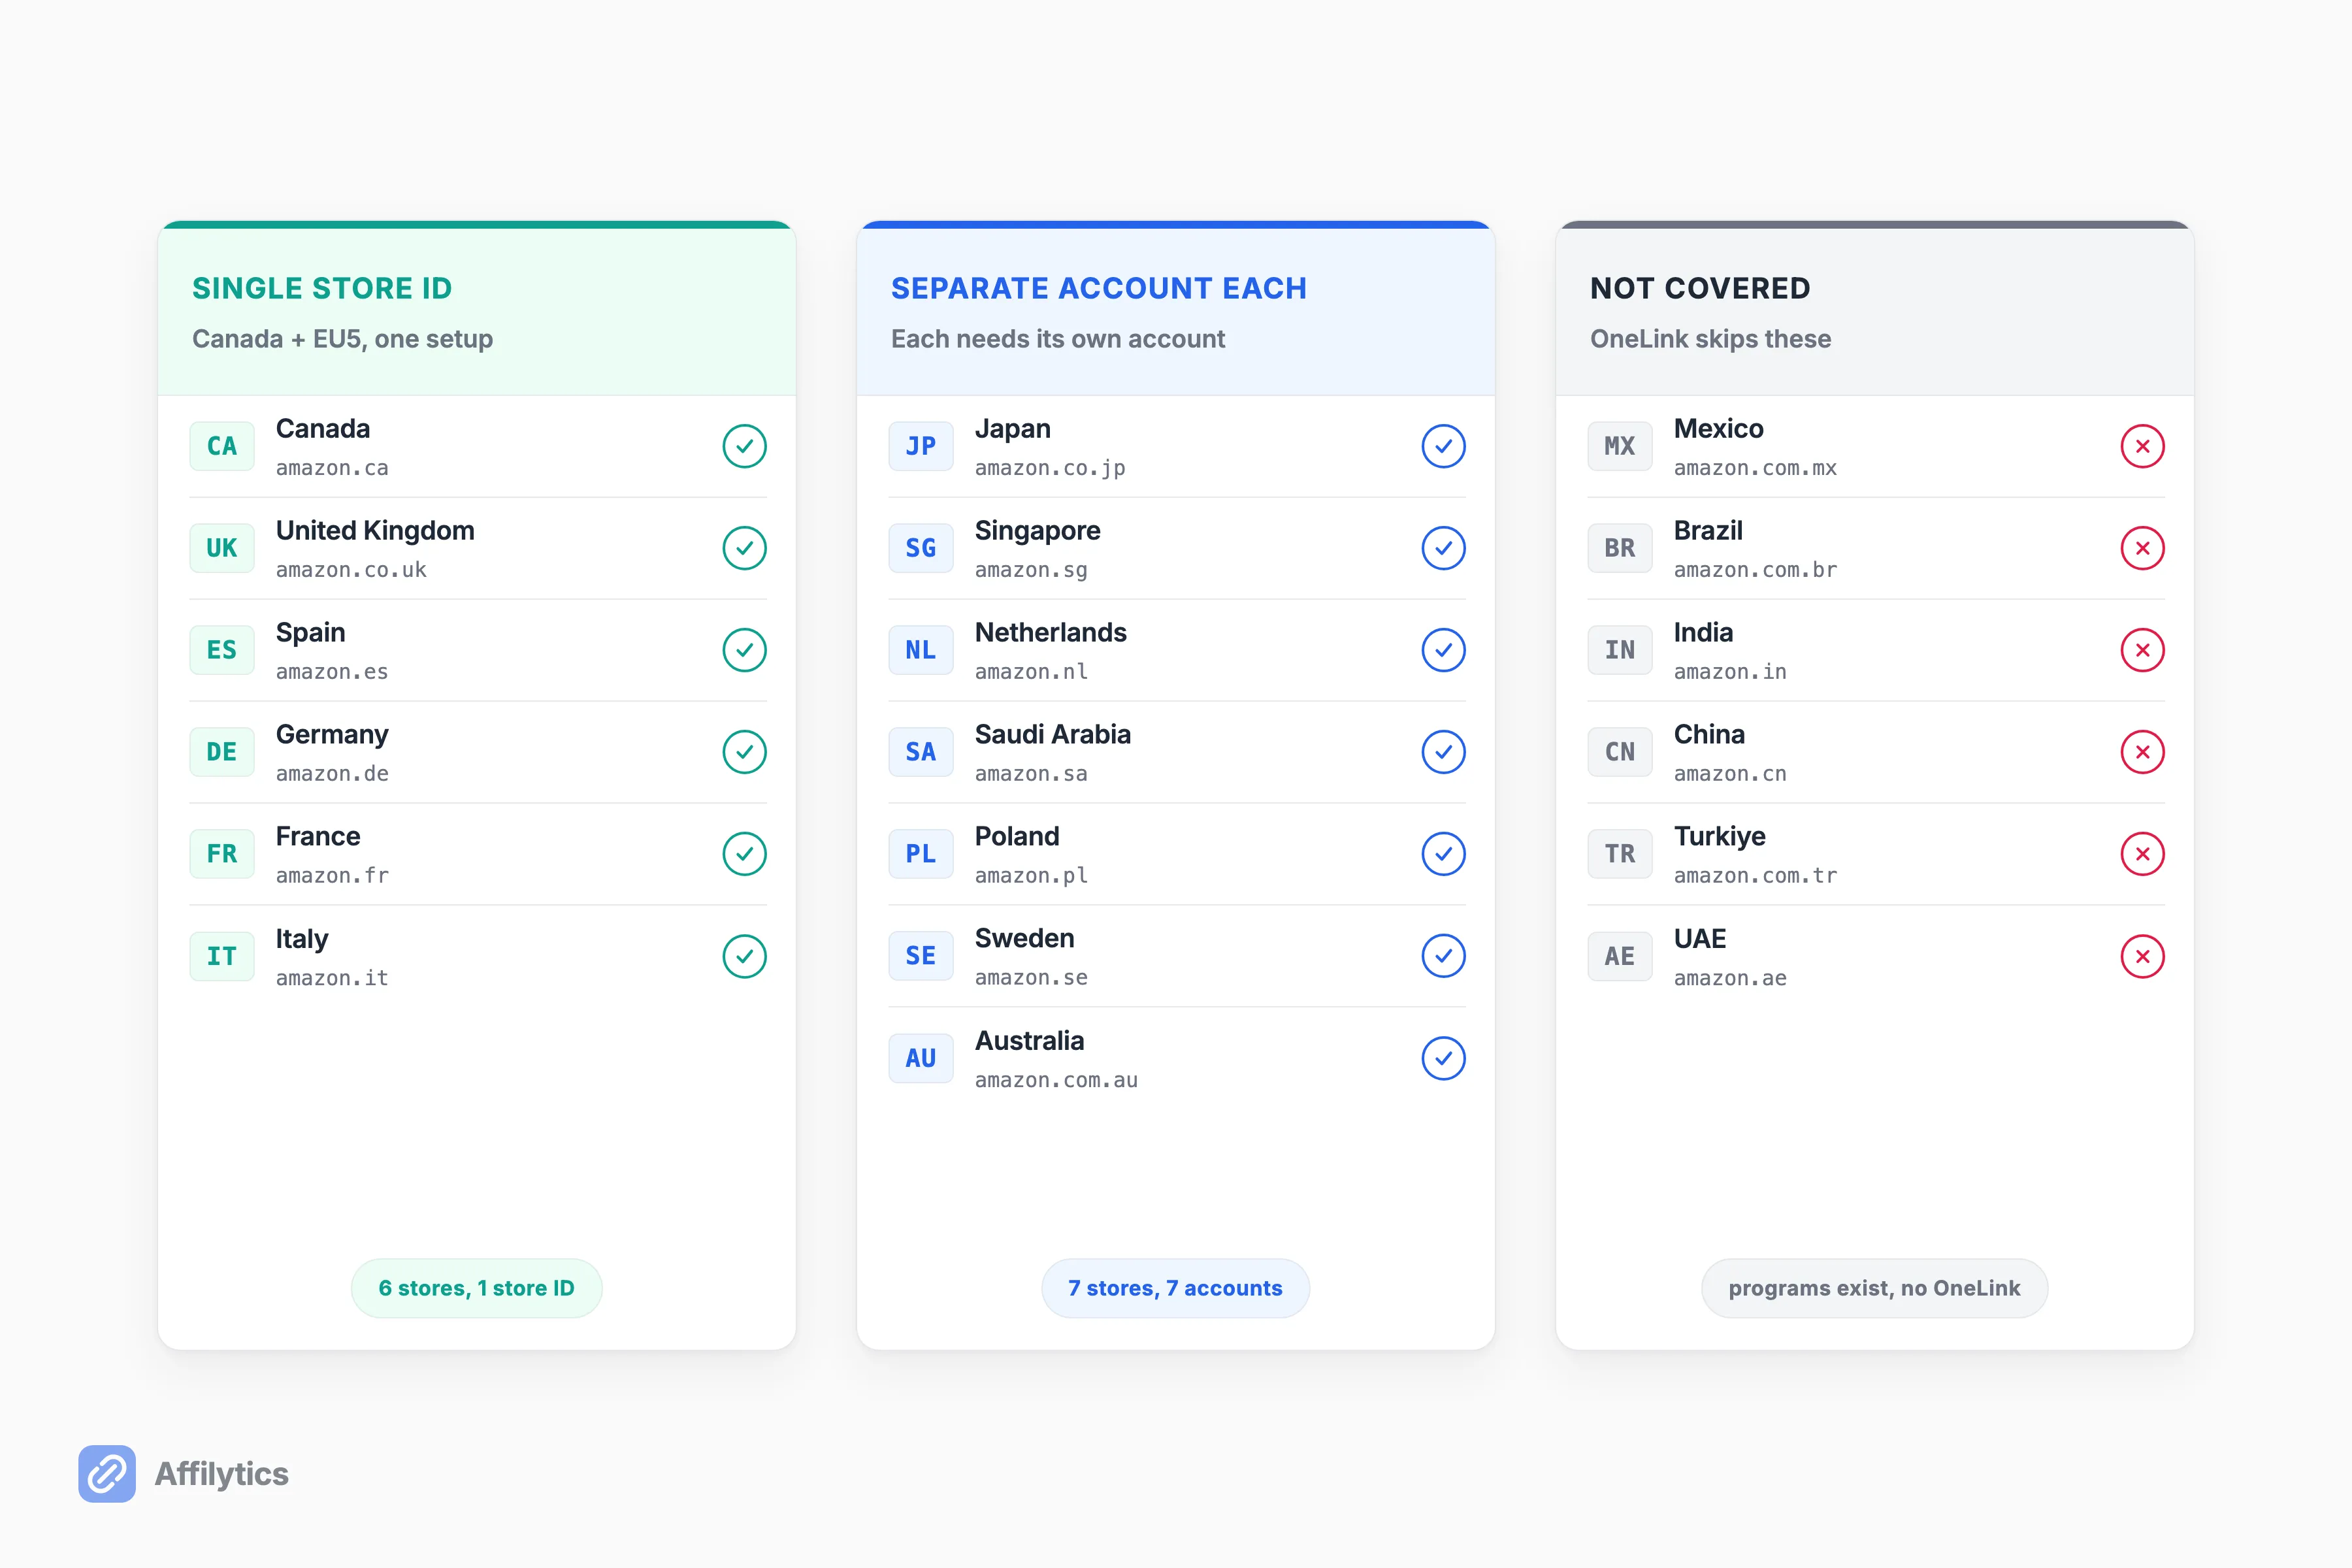Click the ES country code badge

(222, 650)
